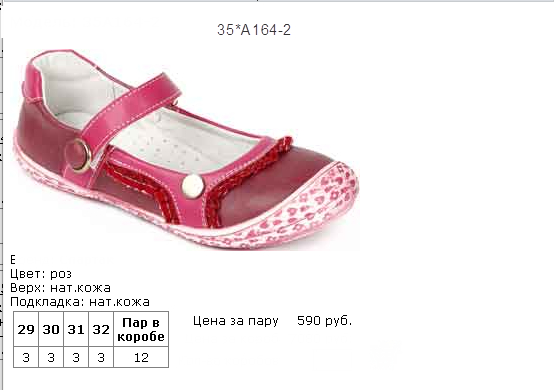Click the size 31 header cell
Screen dimensions: 554x390
click(x=76, y=329)
